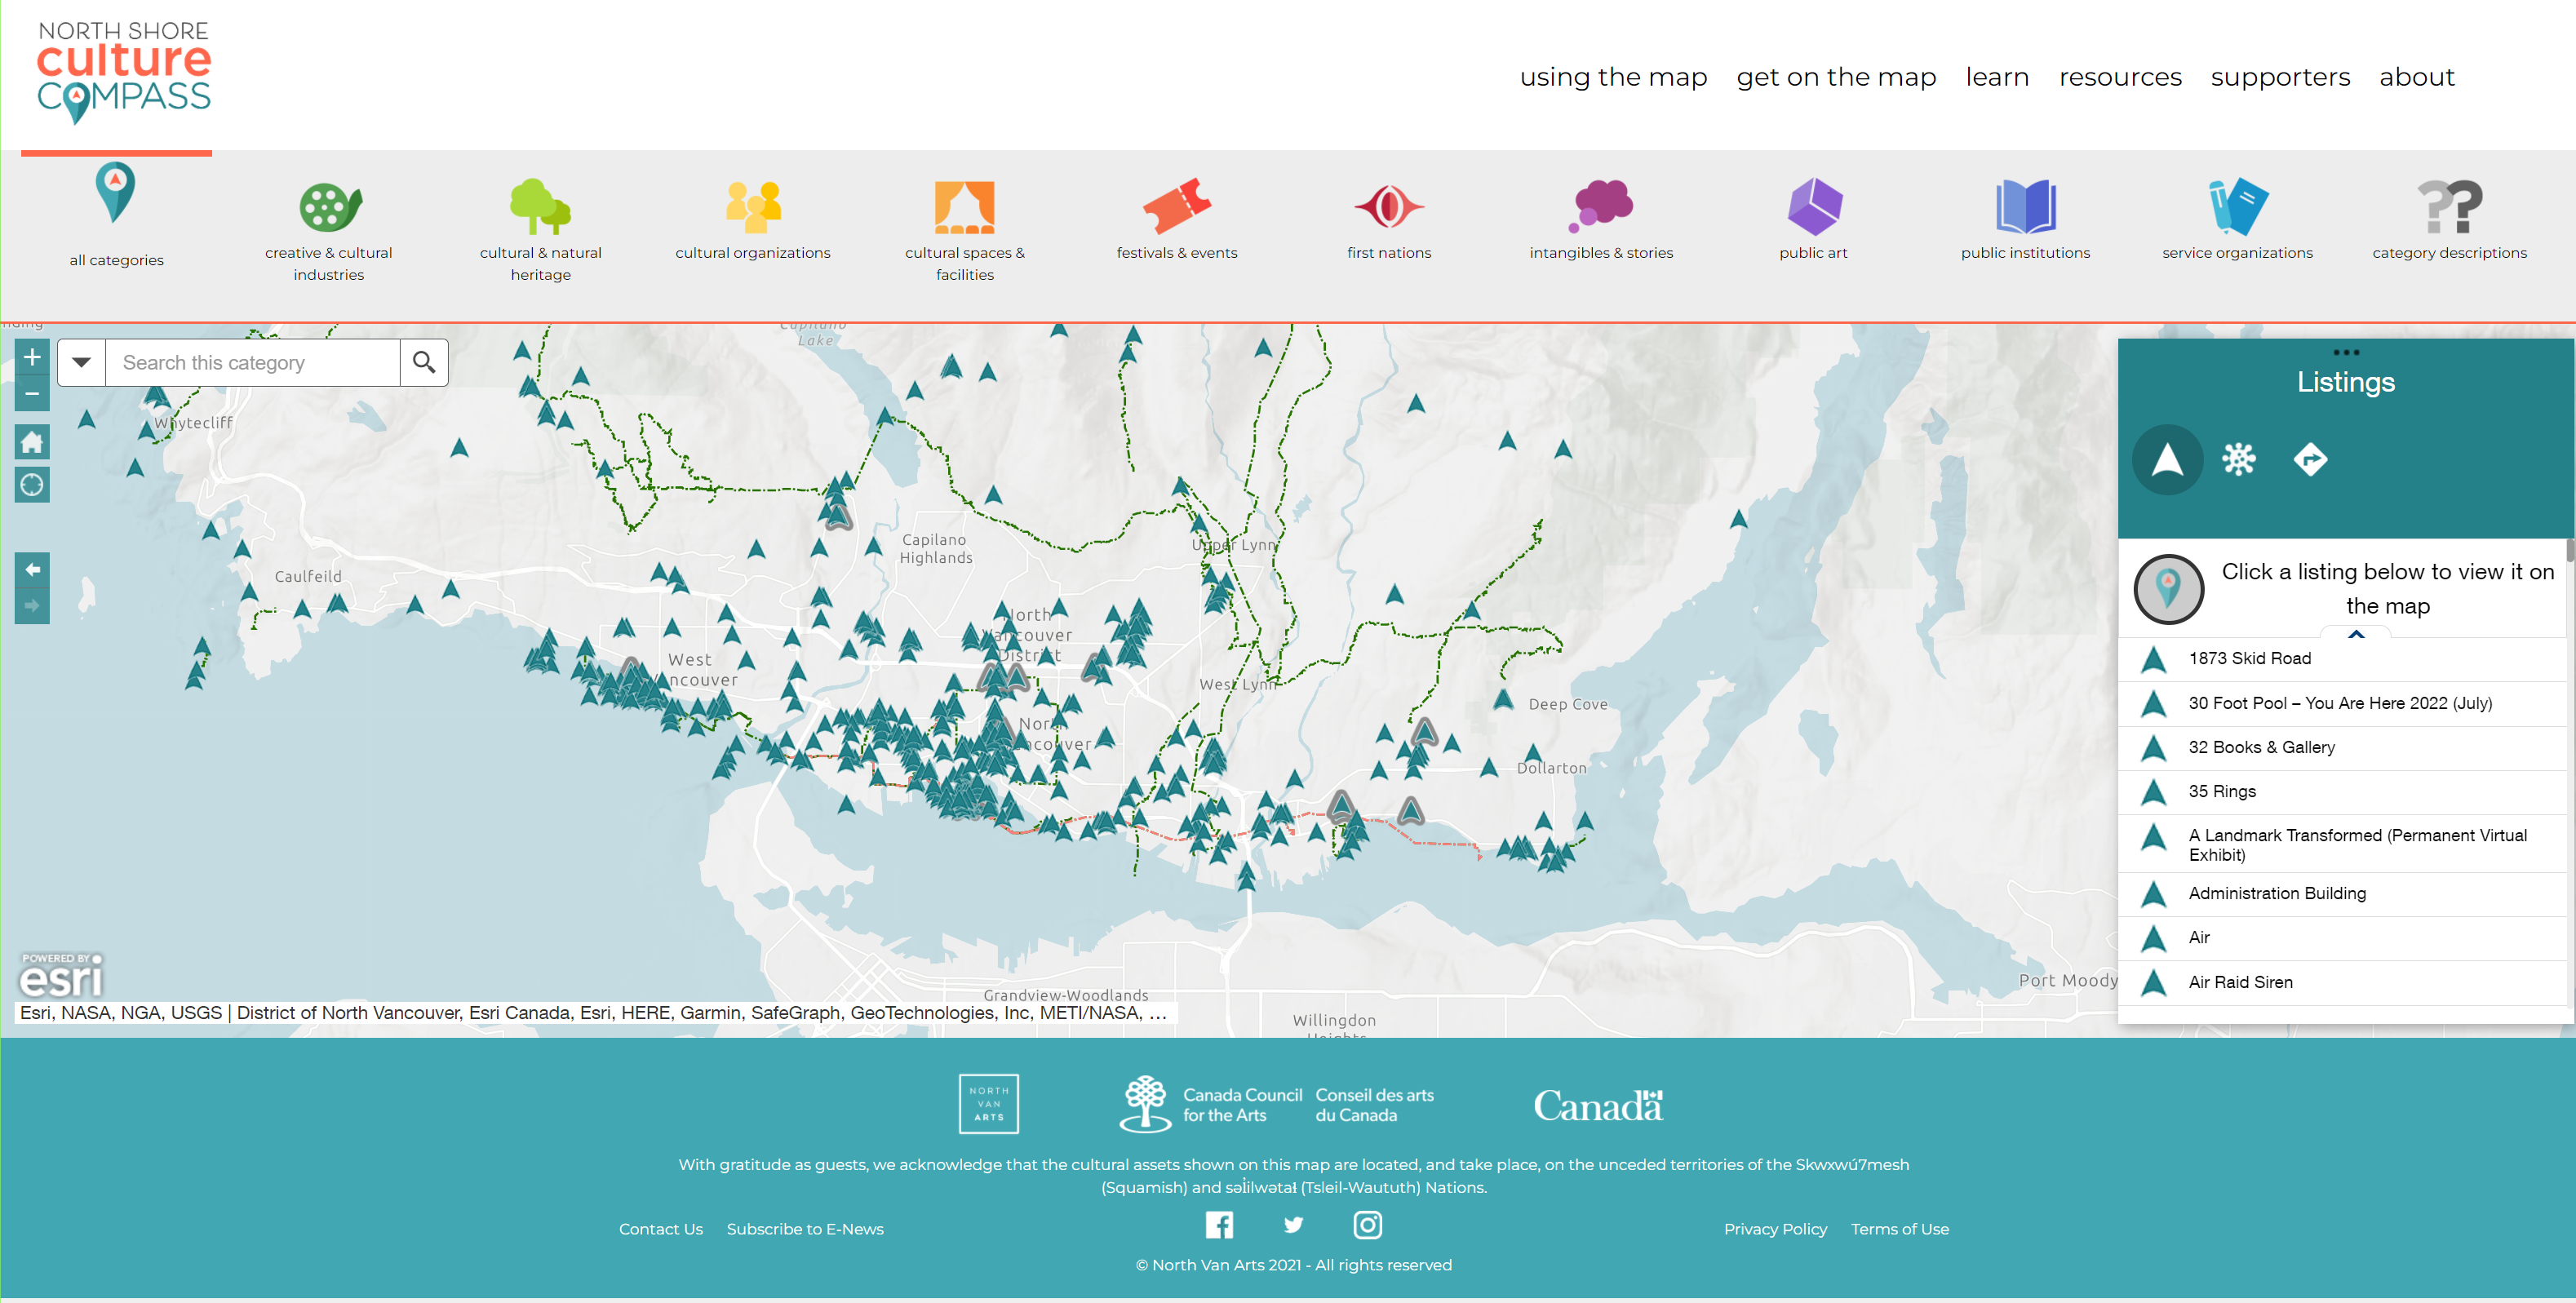The height and width of the screenshot is (1303, 2576).
Task: Zoom in on the map
Action: (x=32, y=357)
